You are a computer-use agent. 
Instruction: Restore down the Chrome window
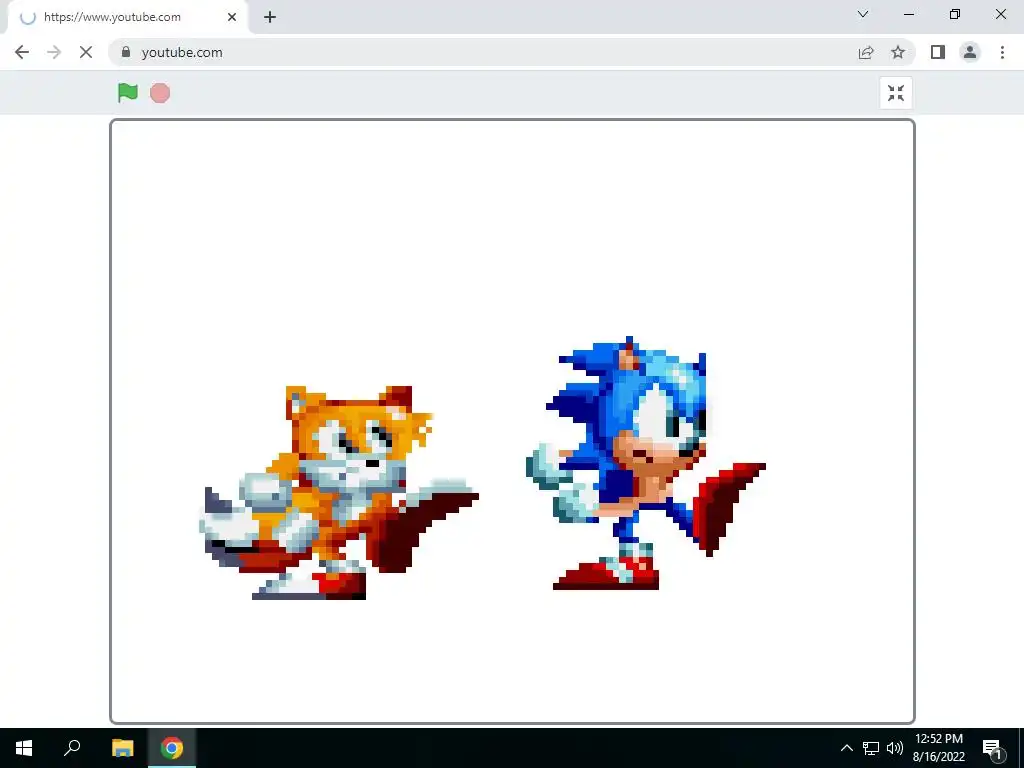tap(955, 14)
